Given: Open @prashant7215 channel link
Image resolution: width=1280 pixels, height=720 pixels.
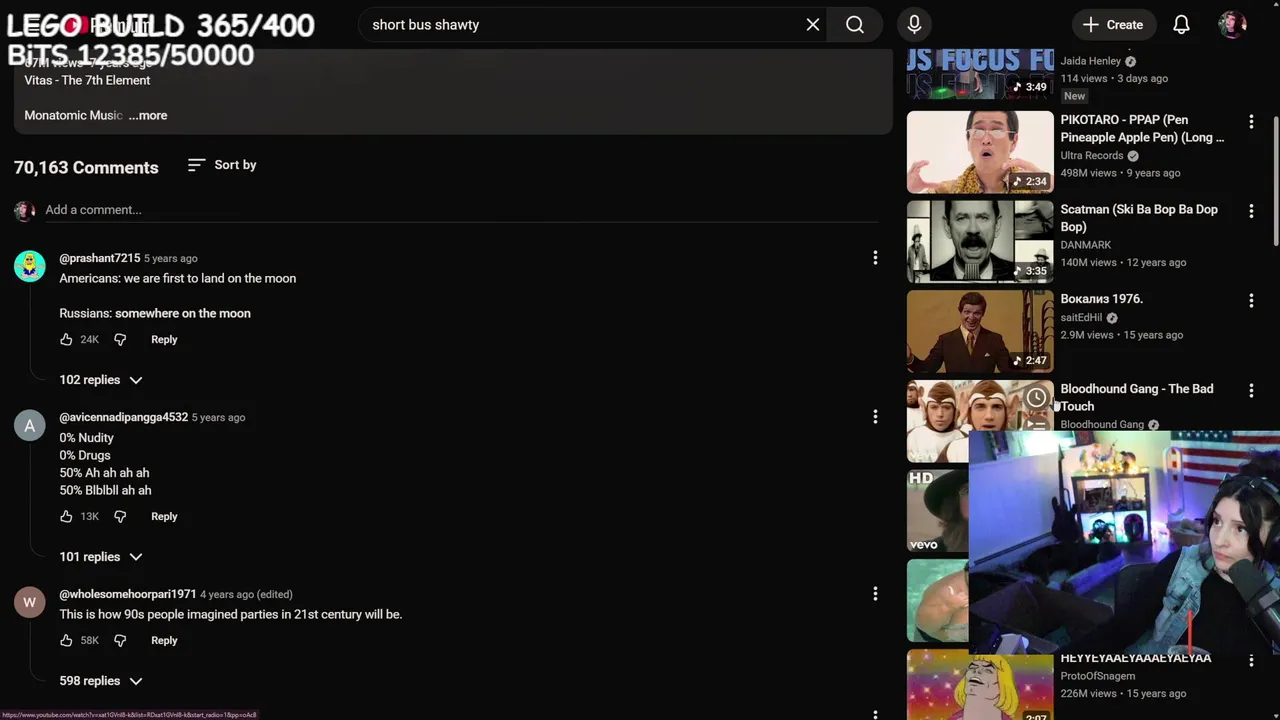Looking at the screenshot, I should 100,258.
